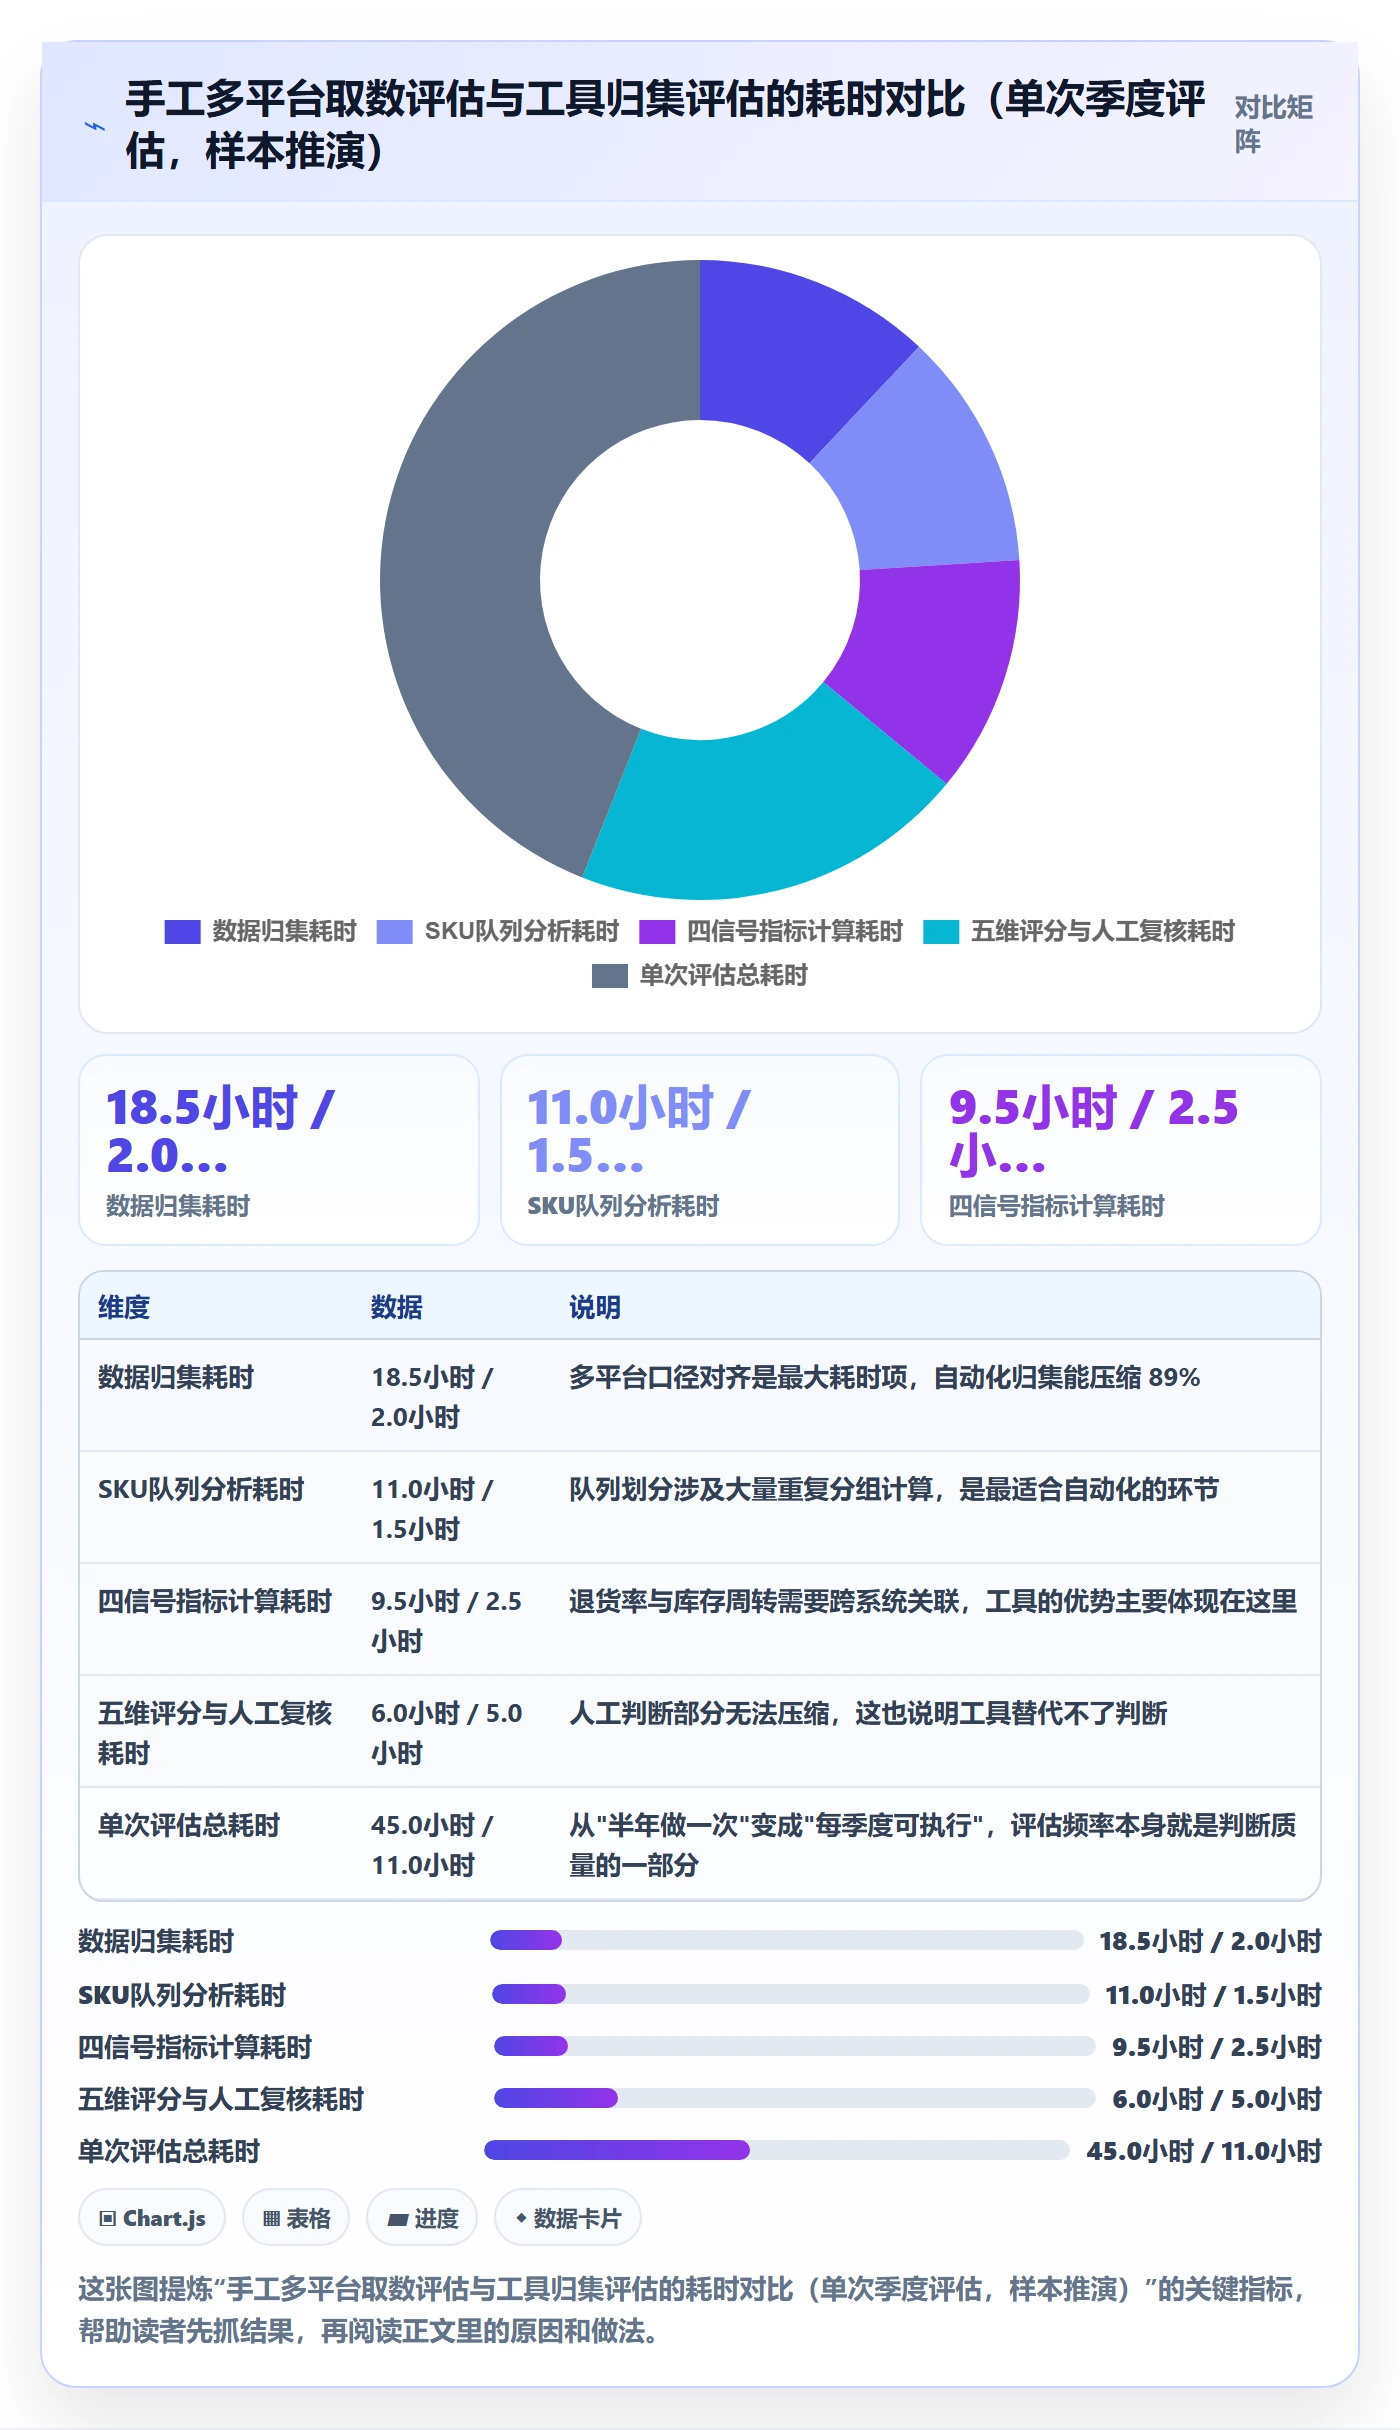This screenshot has height=2430, width=1400.
Task: Click the lightning icon beside the title
Action: (x=95, y=126)
